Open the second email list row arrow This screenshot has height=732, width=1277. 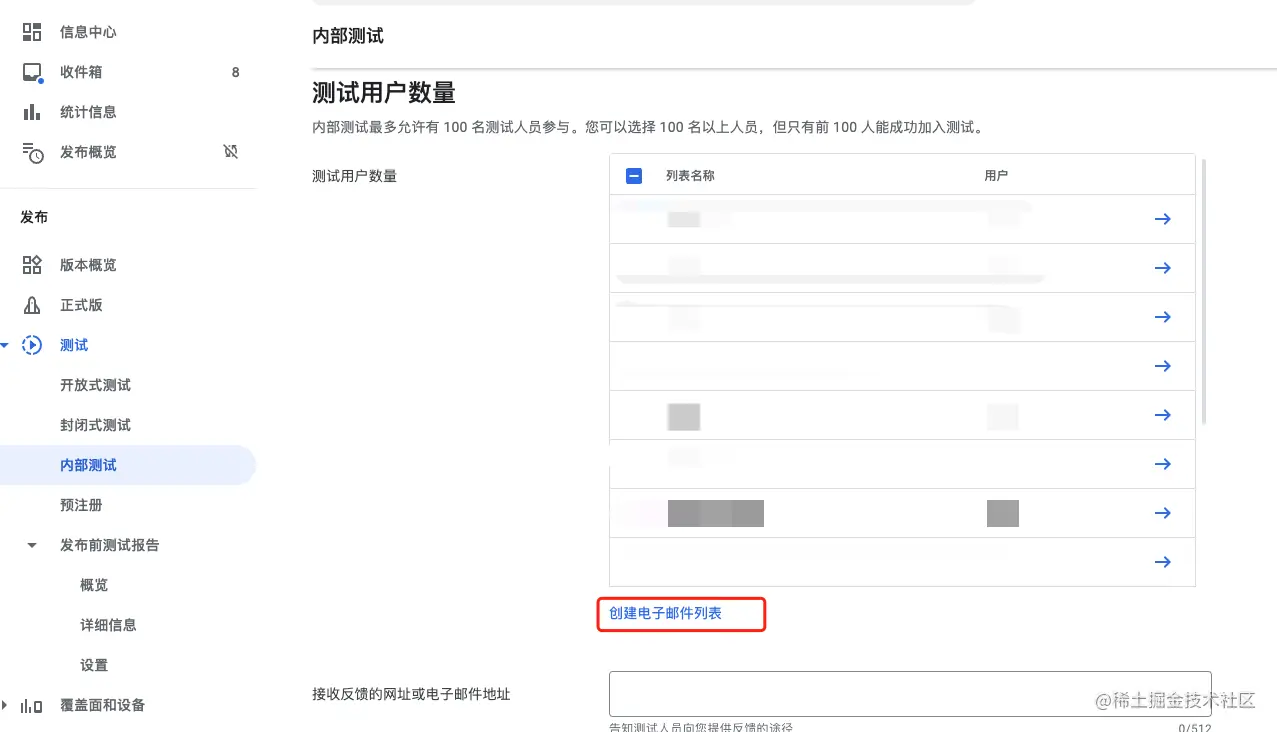tap(1162, 268)
